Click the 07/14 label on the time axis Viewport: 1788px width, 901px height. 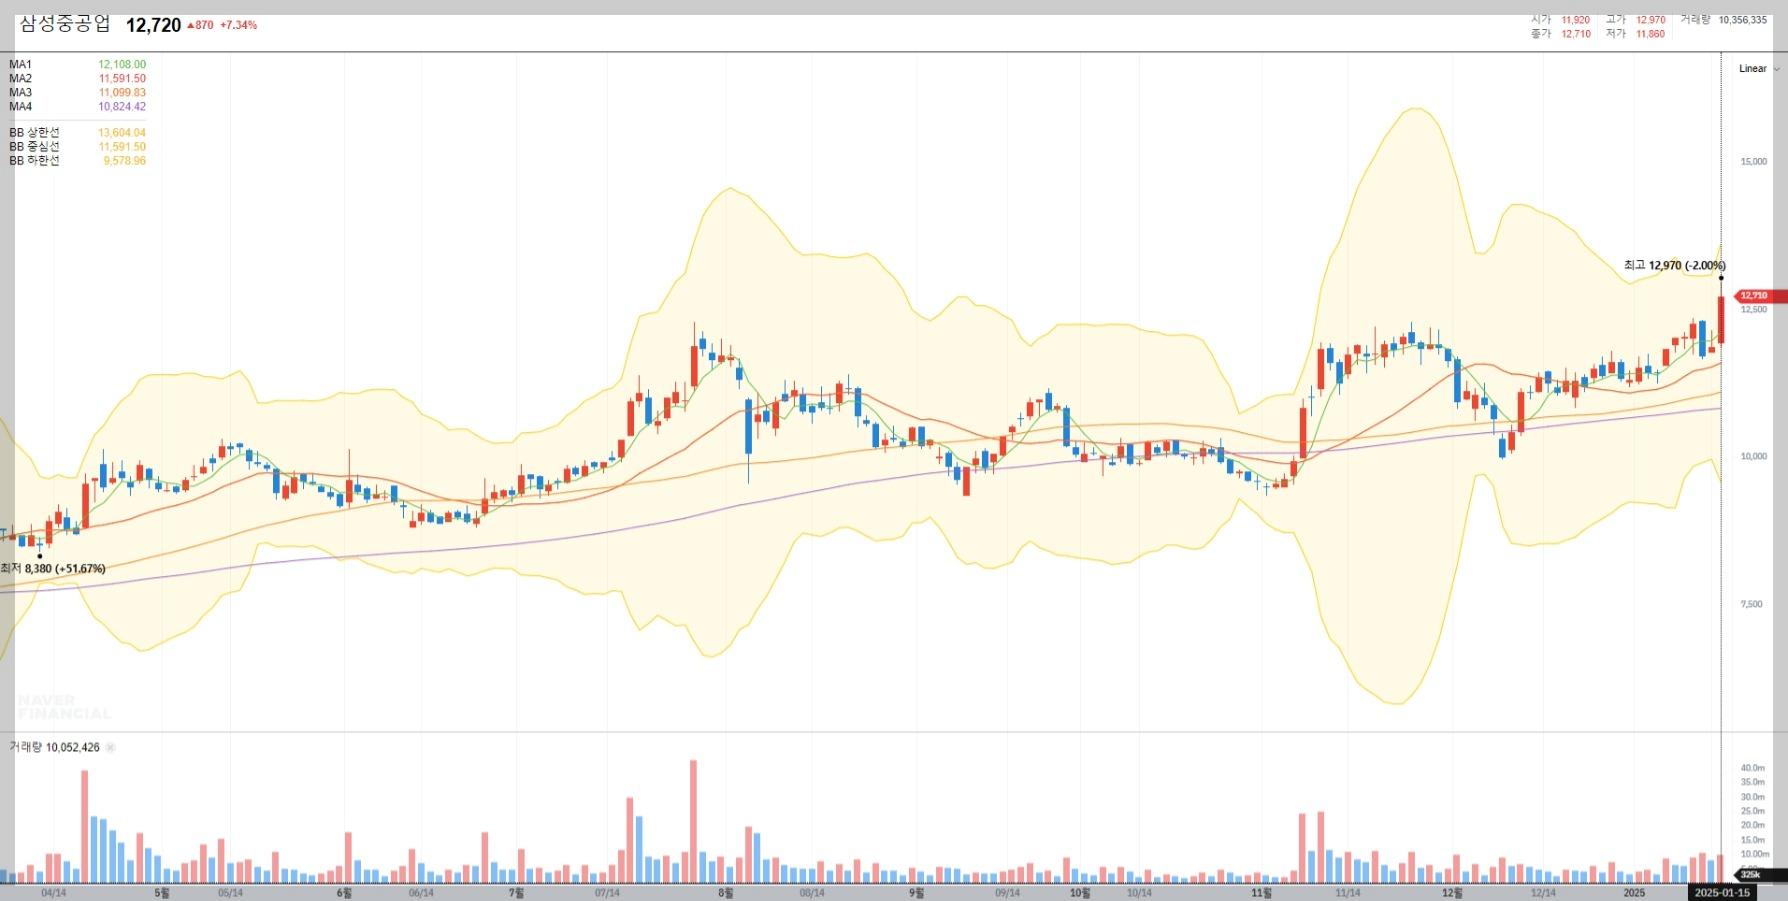pos(607,893)
